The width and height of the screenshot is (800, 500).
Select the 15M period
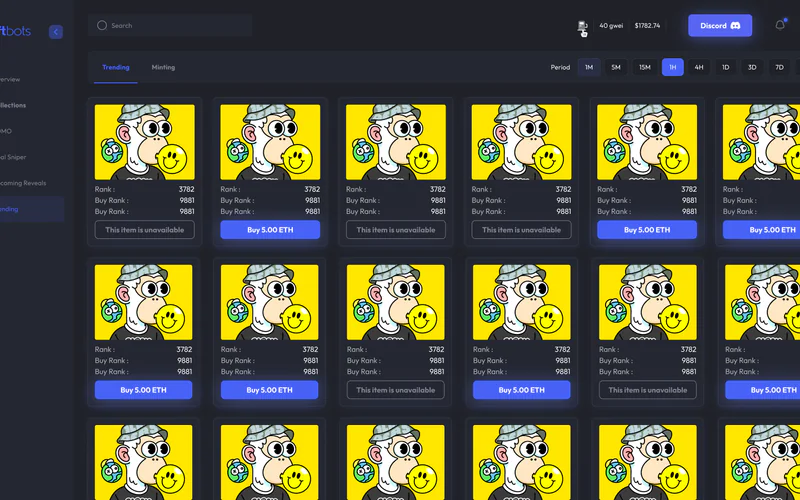(645, 67)
